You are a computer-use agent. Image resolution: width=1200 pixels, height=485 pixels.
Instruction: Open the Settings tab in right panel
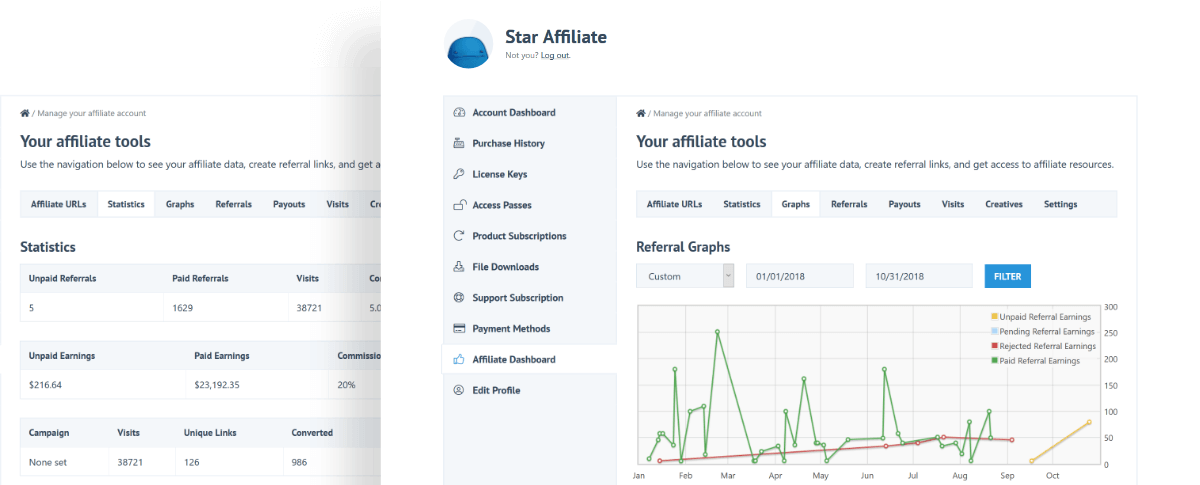1060,204
